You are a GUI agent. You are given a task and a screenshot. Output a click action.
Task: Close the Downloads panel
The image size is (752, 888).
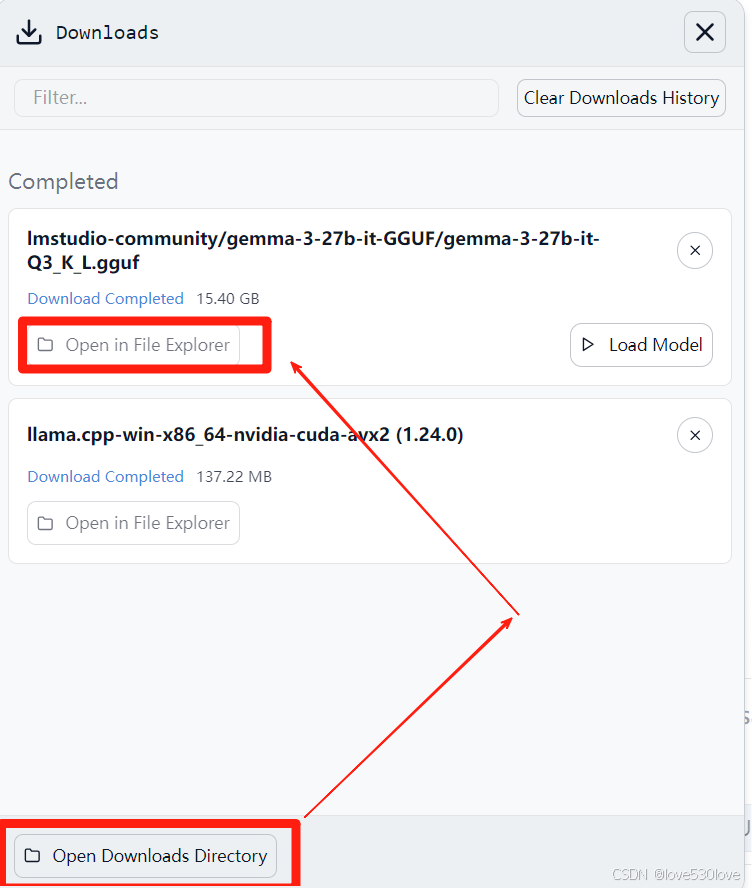click(704, 32)
